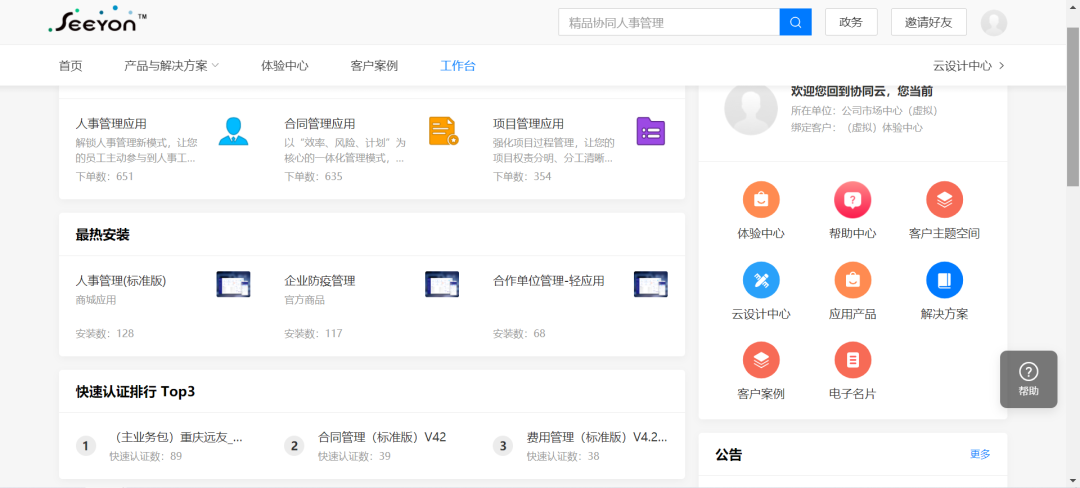The width and height of the screenshot is (1080, 488).
Task: Click 下单数：354 text
Action: [522, 176]
